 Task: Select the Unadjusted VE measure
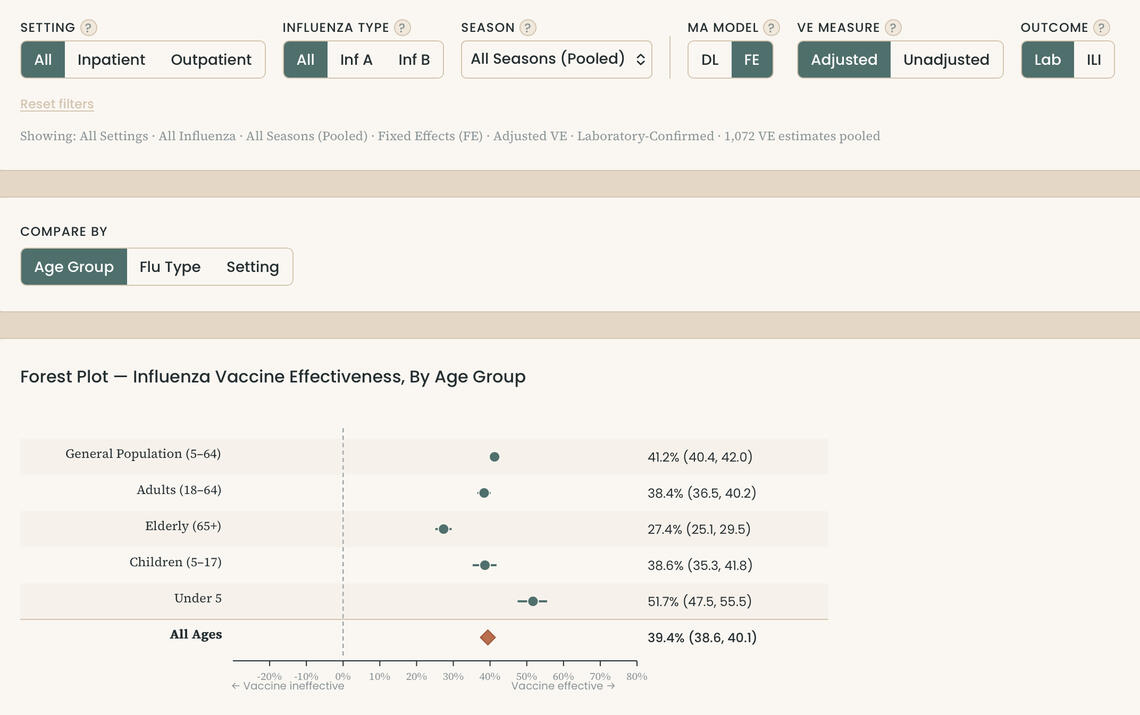point(946,60)
